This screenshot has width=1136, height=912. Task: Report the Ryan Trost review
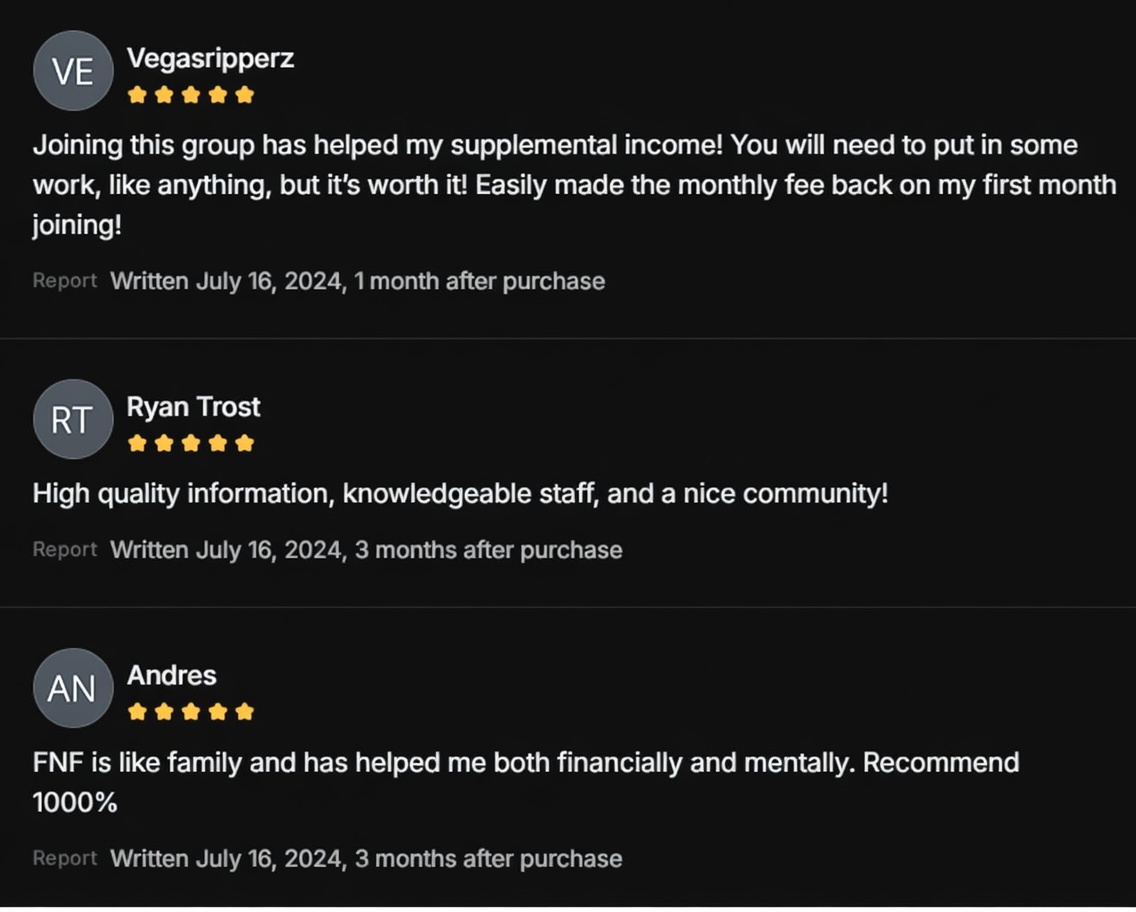64,550
